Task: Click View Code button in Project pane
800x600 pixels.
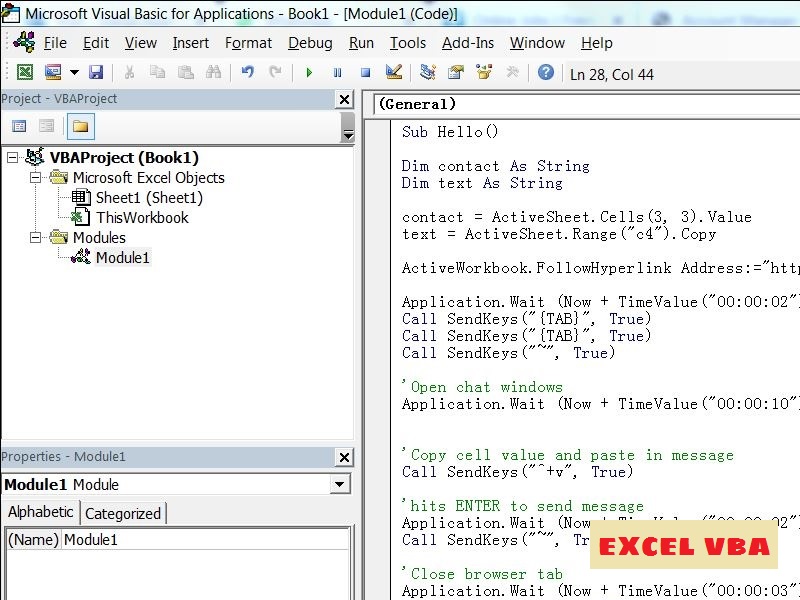Action: point(19,126)
